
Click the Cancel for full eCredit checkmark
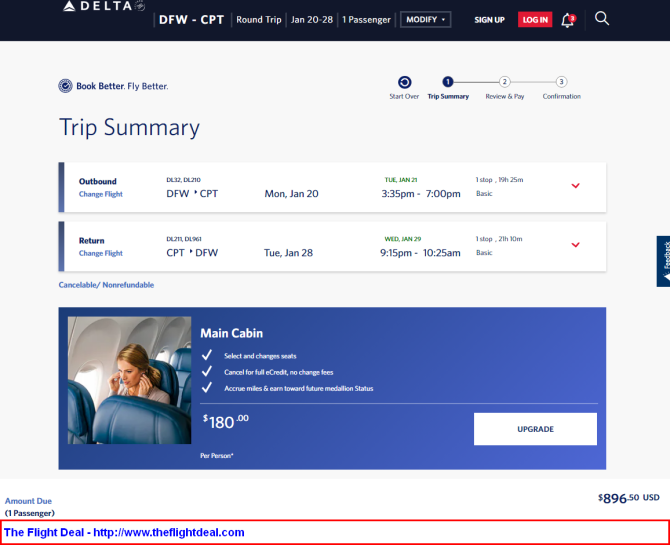pos(207,371)
